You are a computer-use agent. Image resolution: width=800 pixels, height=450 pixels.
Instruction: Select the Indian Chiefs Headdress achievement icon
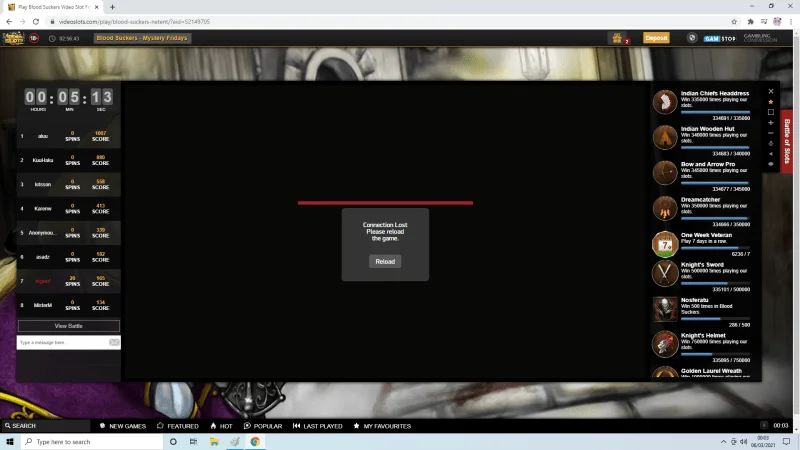[x=665, y=102]
